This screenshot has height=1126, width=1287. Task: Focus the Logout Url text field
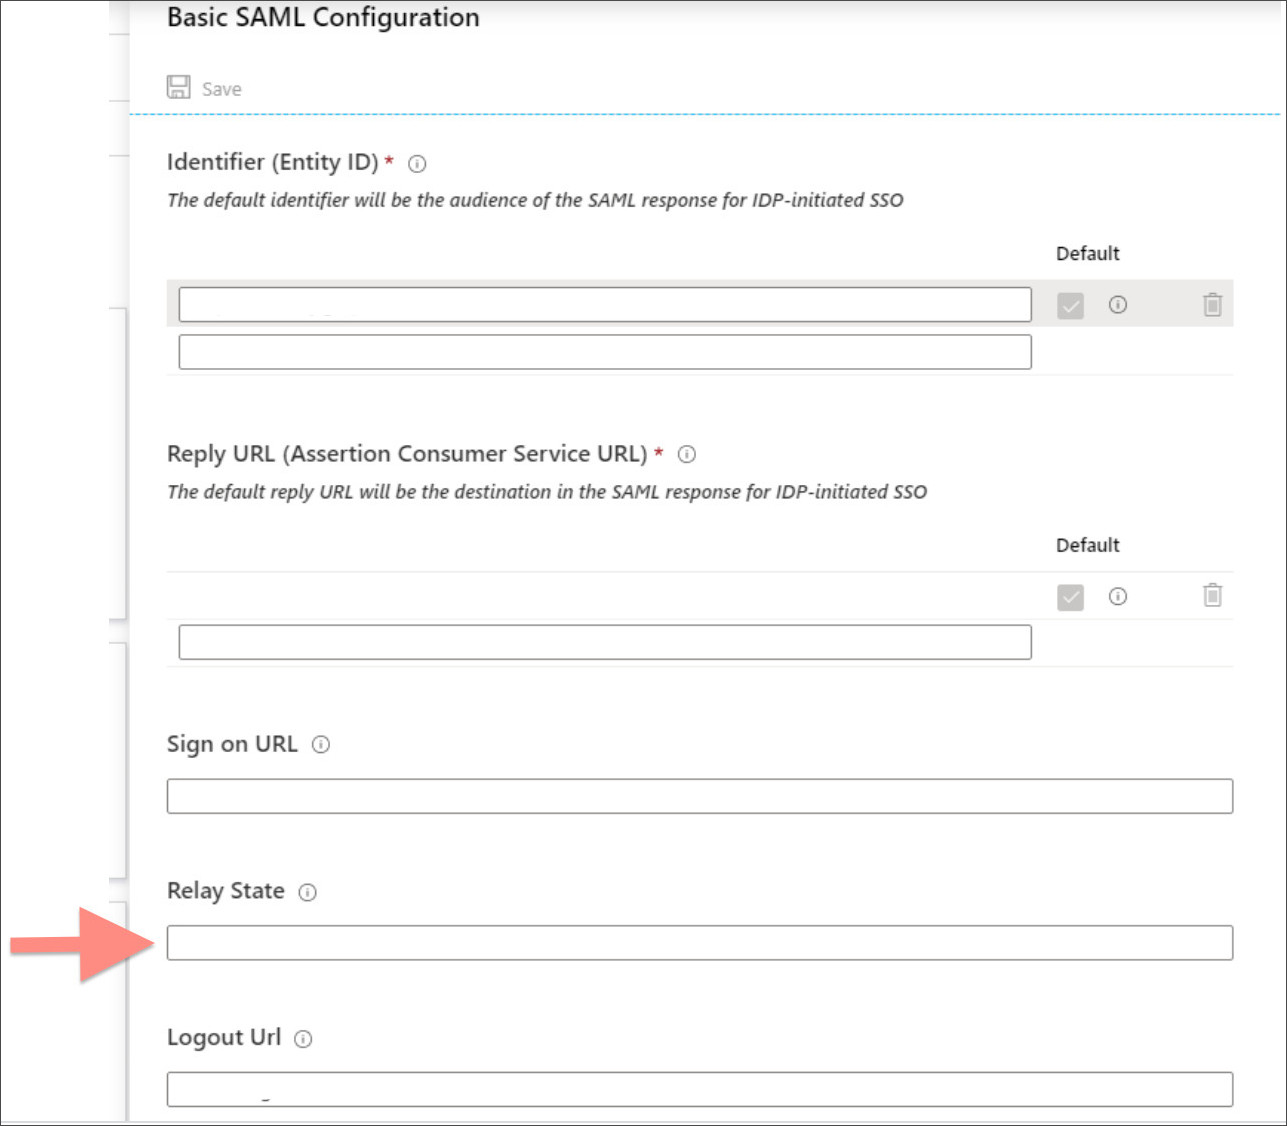[699, 1089]
